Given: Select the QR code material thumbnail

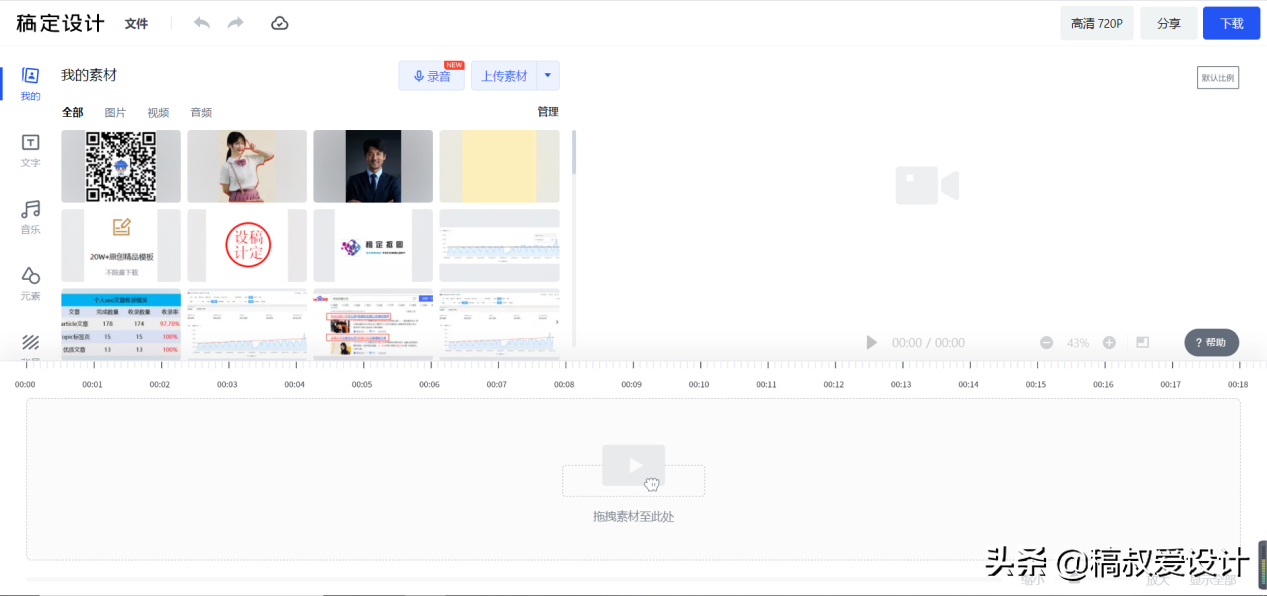Looking at the screenshot, I should pos(120,166).
